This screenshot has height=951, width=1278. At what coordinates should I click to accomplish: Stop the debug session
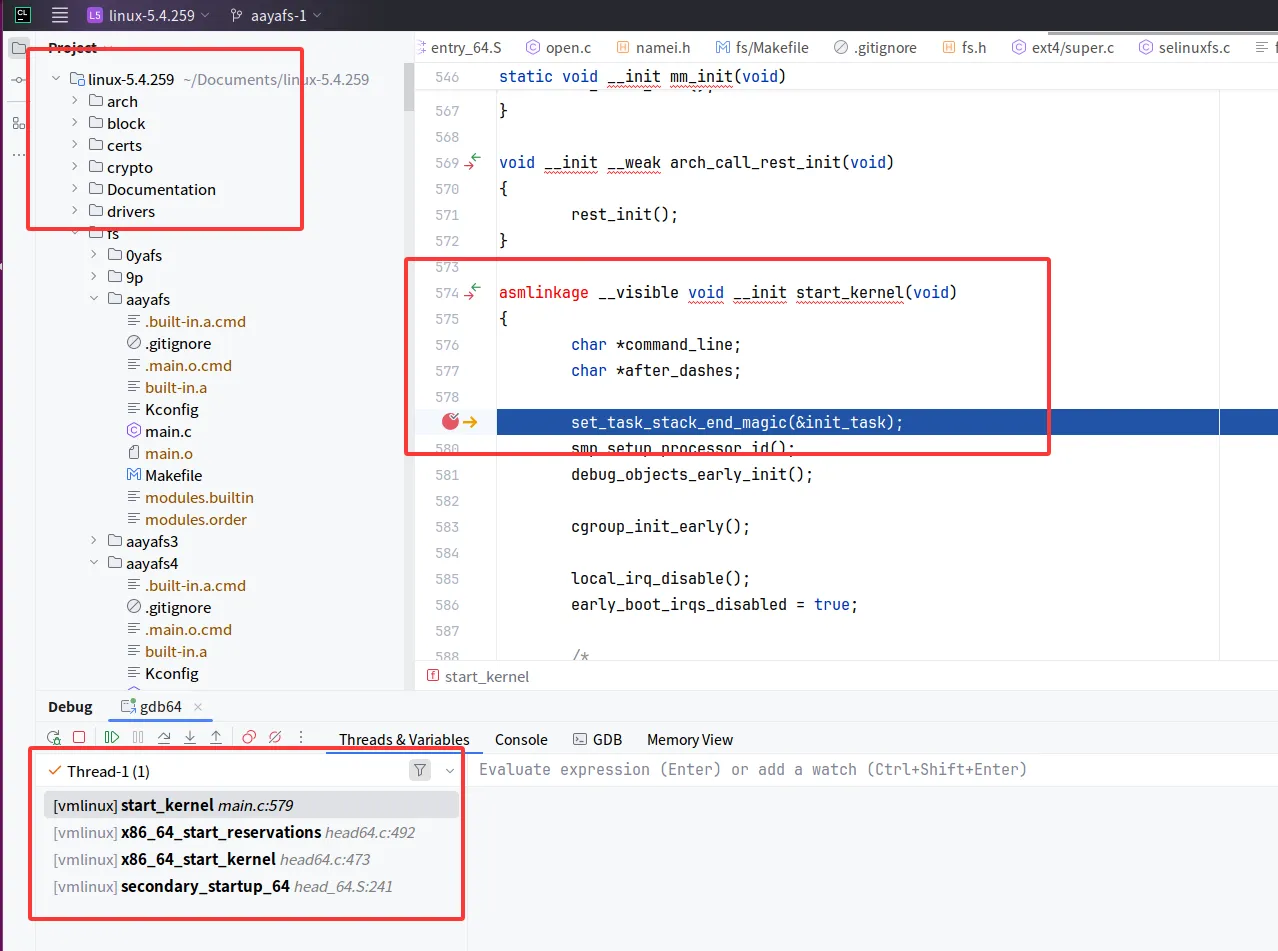(x=79, y=738)
